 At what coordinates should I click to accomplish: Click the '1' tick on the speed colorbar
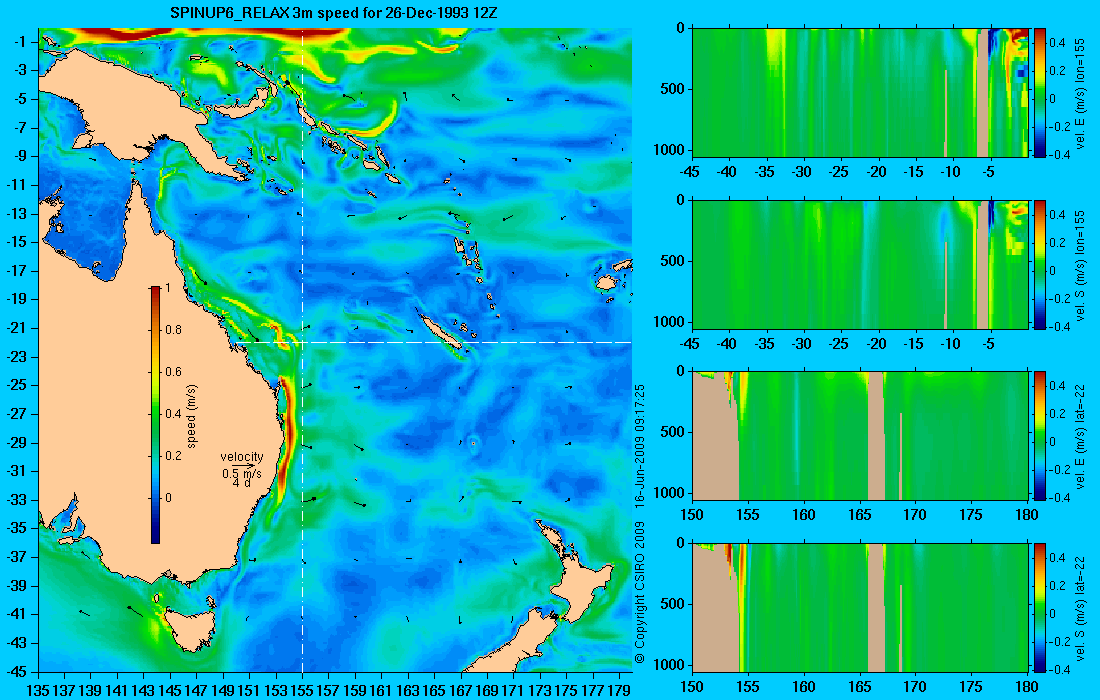pos(167,288)
